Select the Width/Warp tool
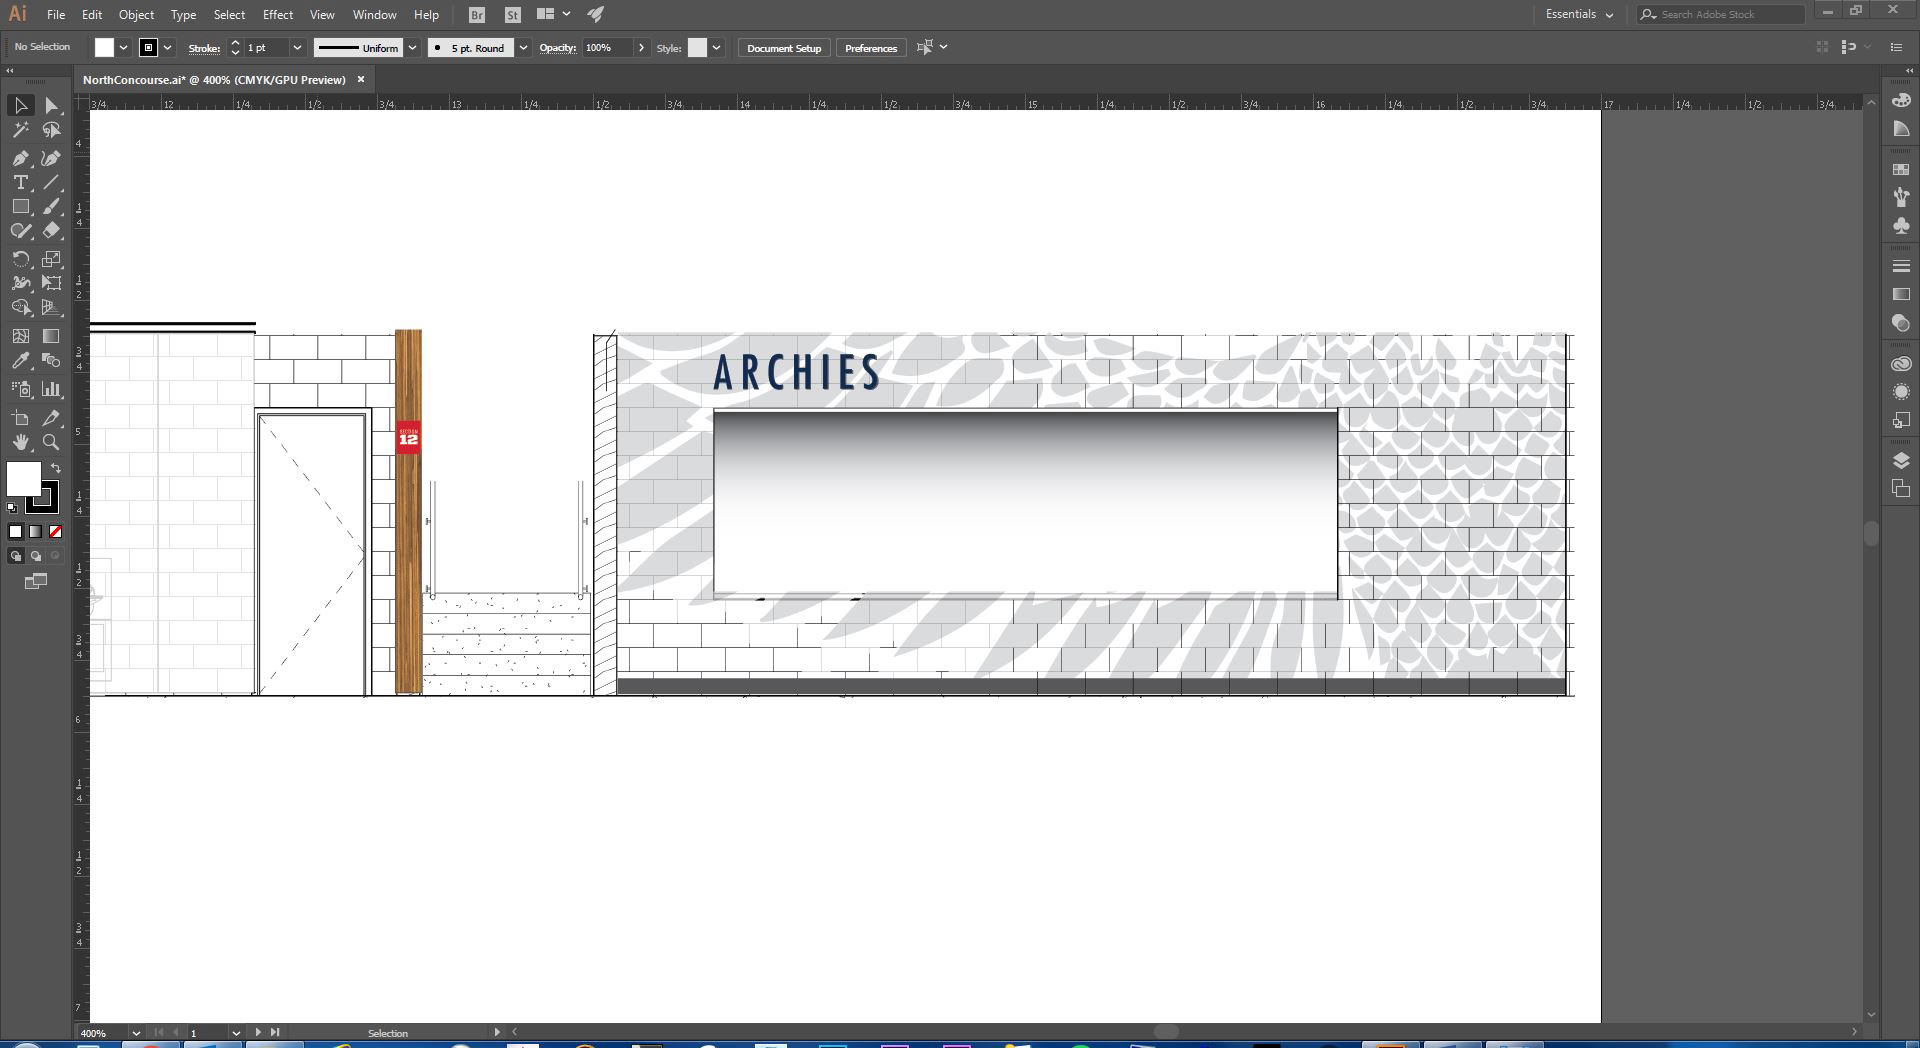This screenshot has width=1920, height=1048. (x=20, y=283)
